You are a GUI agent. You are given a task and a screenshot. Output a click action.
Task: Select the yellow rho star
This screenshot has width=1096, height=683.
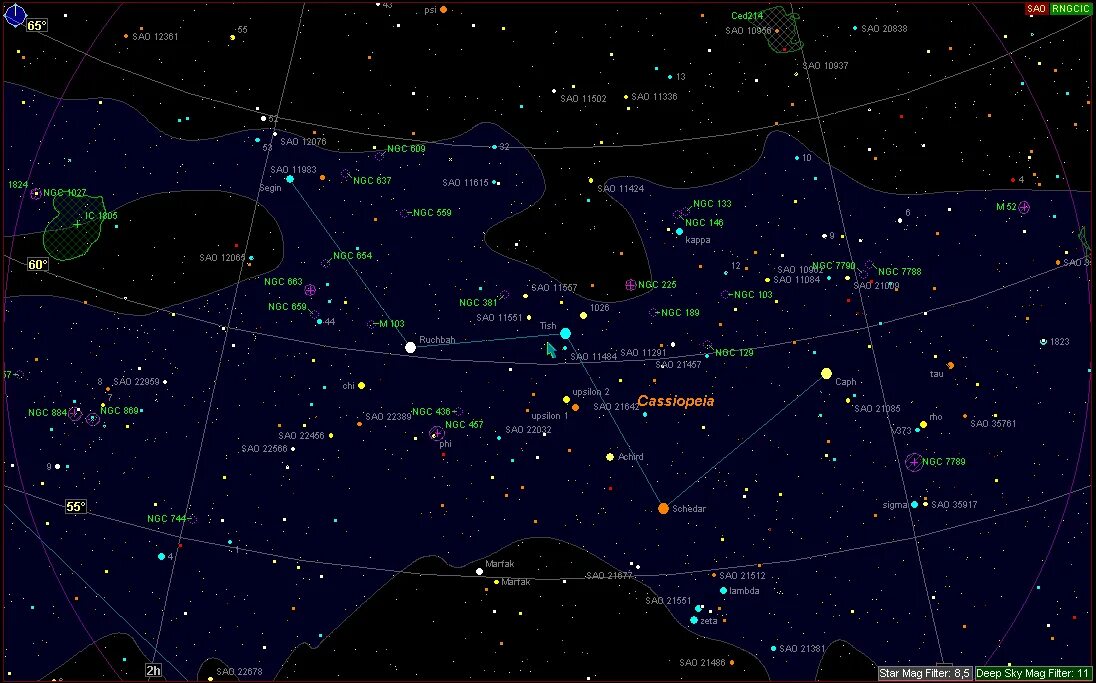pos(923,424)
